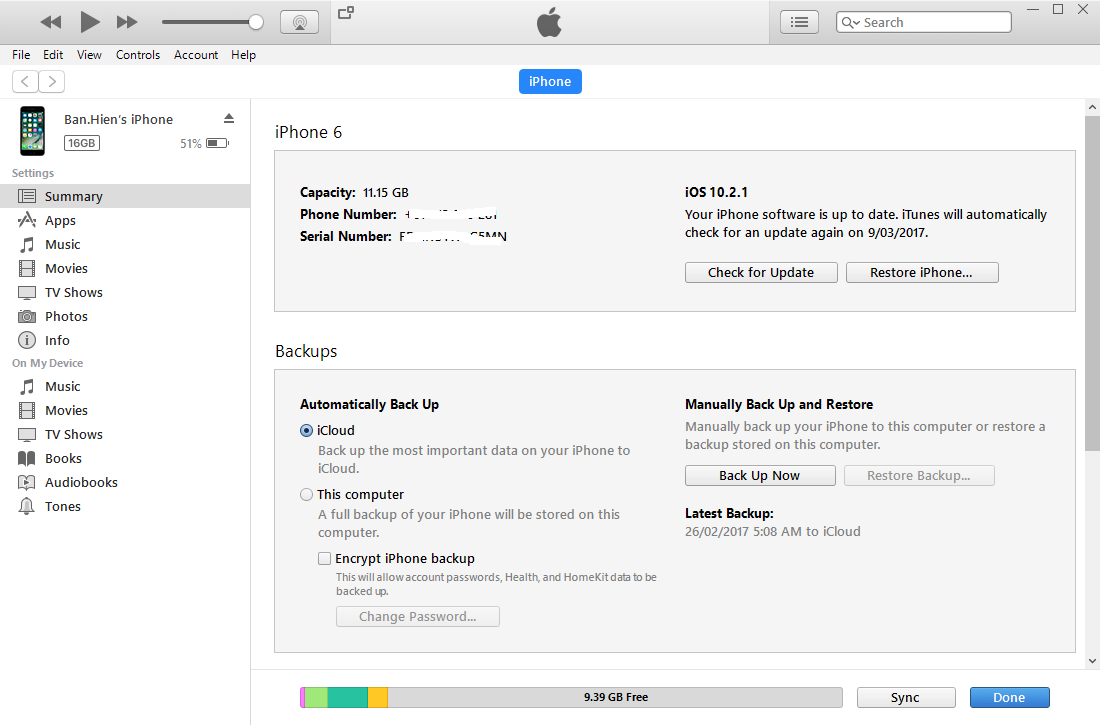The image size is (1100, 725).
Task: Click the 51% battery indicator icon
Action: coord(217,143)
